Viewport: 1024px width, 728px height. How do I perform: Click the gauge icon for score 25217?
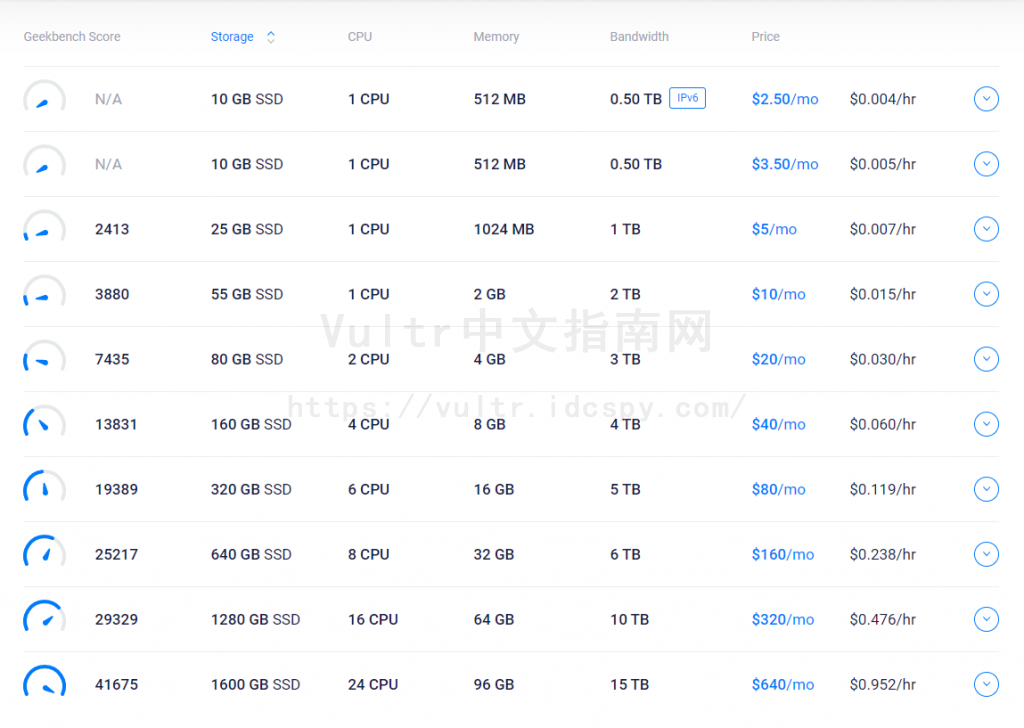click(x=44, y=551)
